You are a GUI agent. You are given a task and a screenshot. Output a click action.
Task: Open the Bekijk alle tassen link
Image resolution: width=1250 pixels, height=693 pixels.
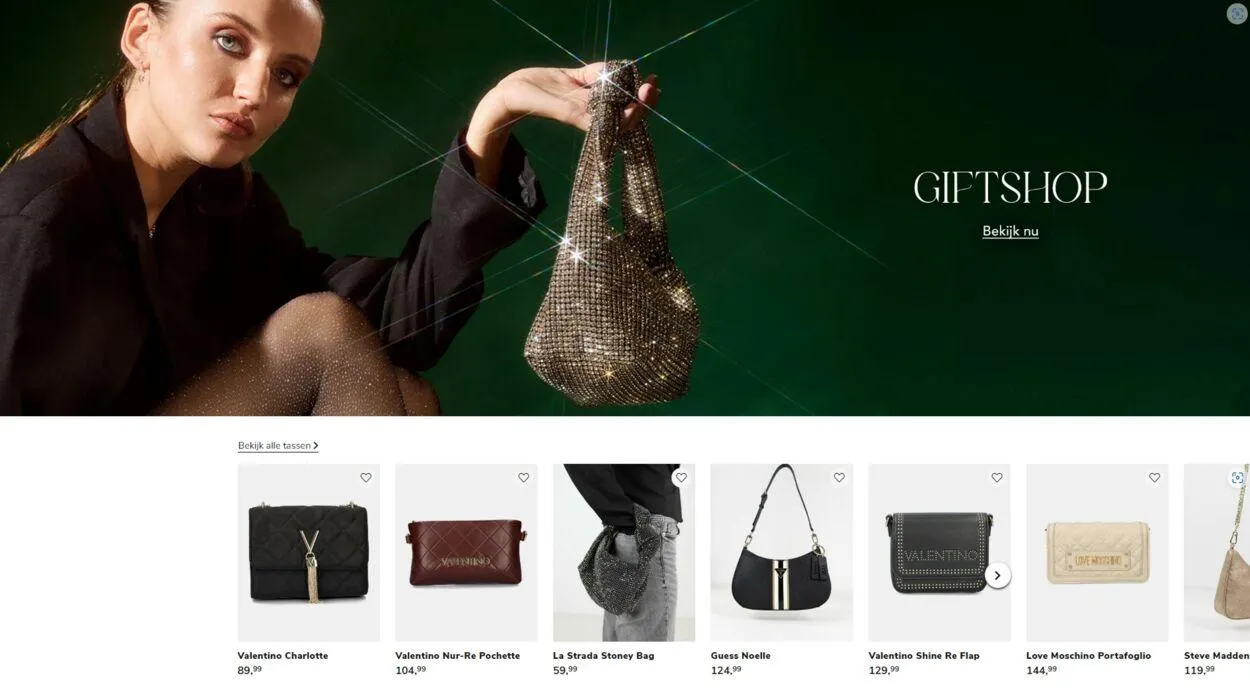click(x=278, y=446)
